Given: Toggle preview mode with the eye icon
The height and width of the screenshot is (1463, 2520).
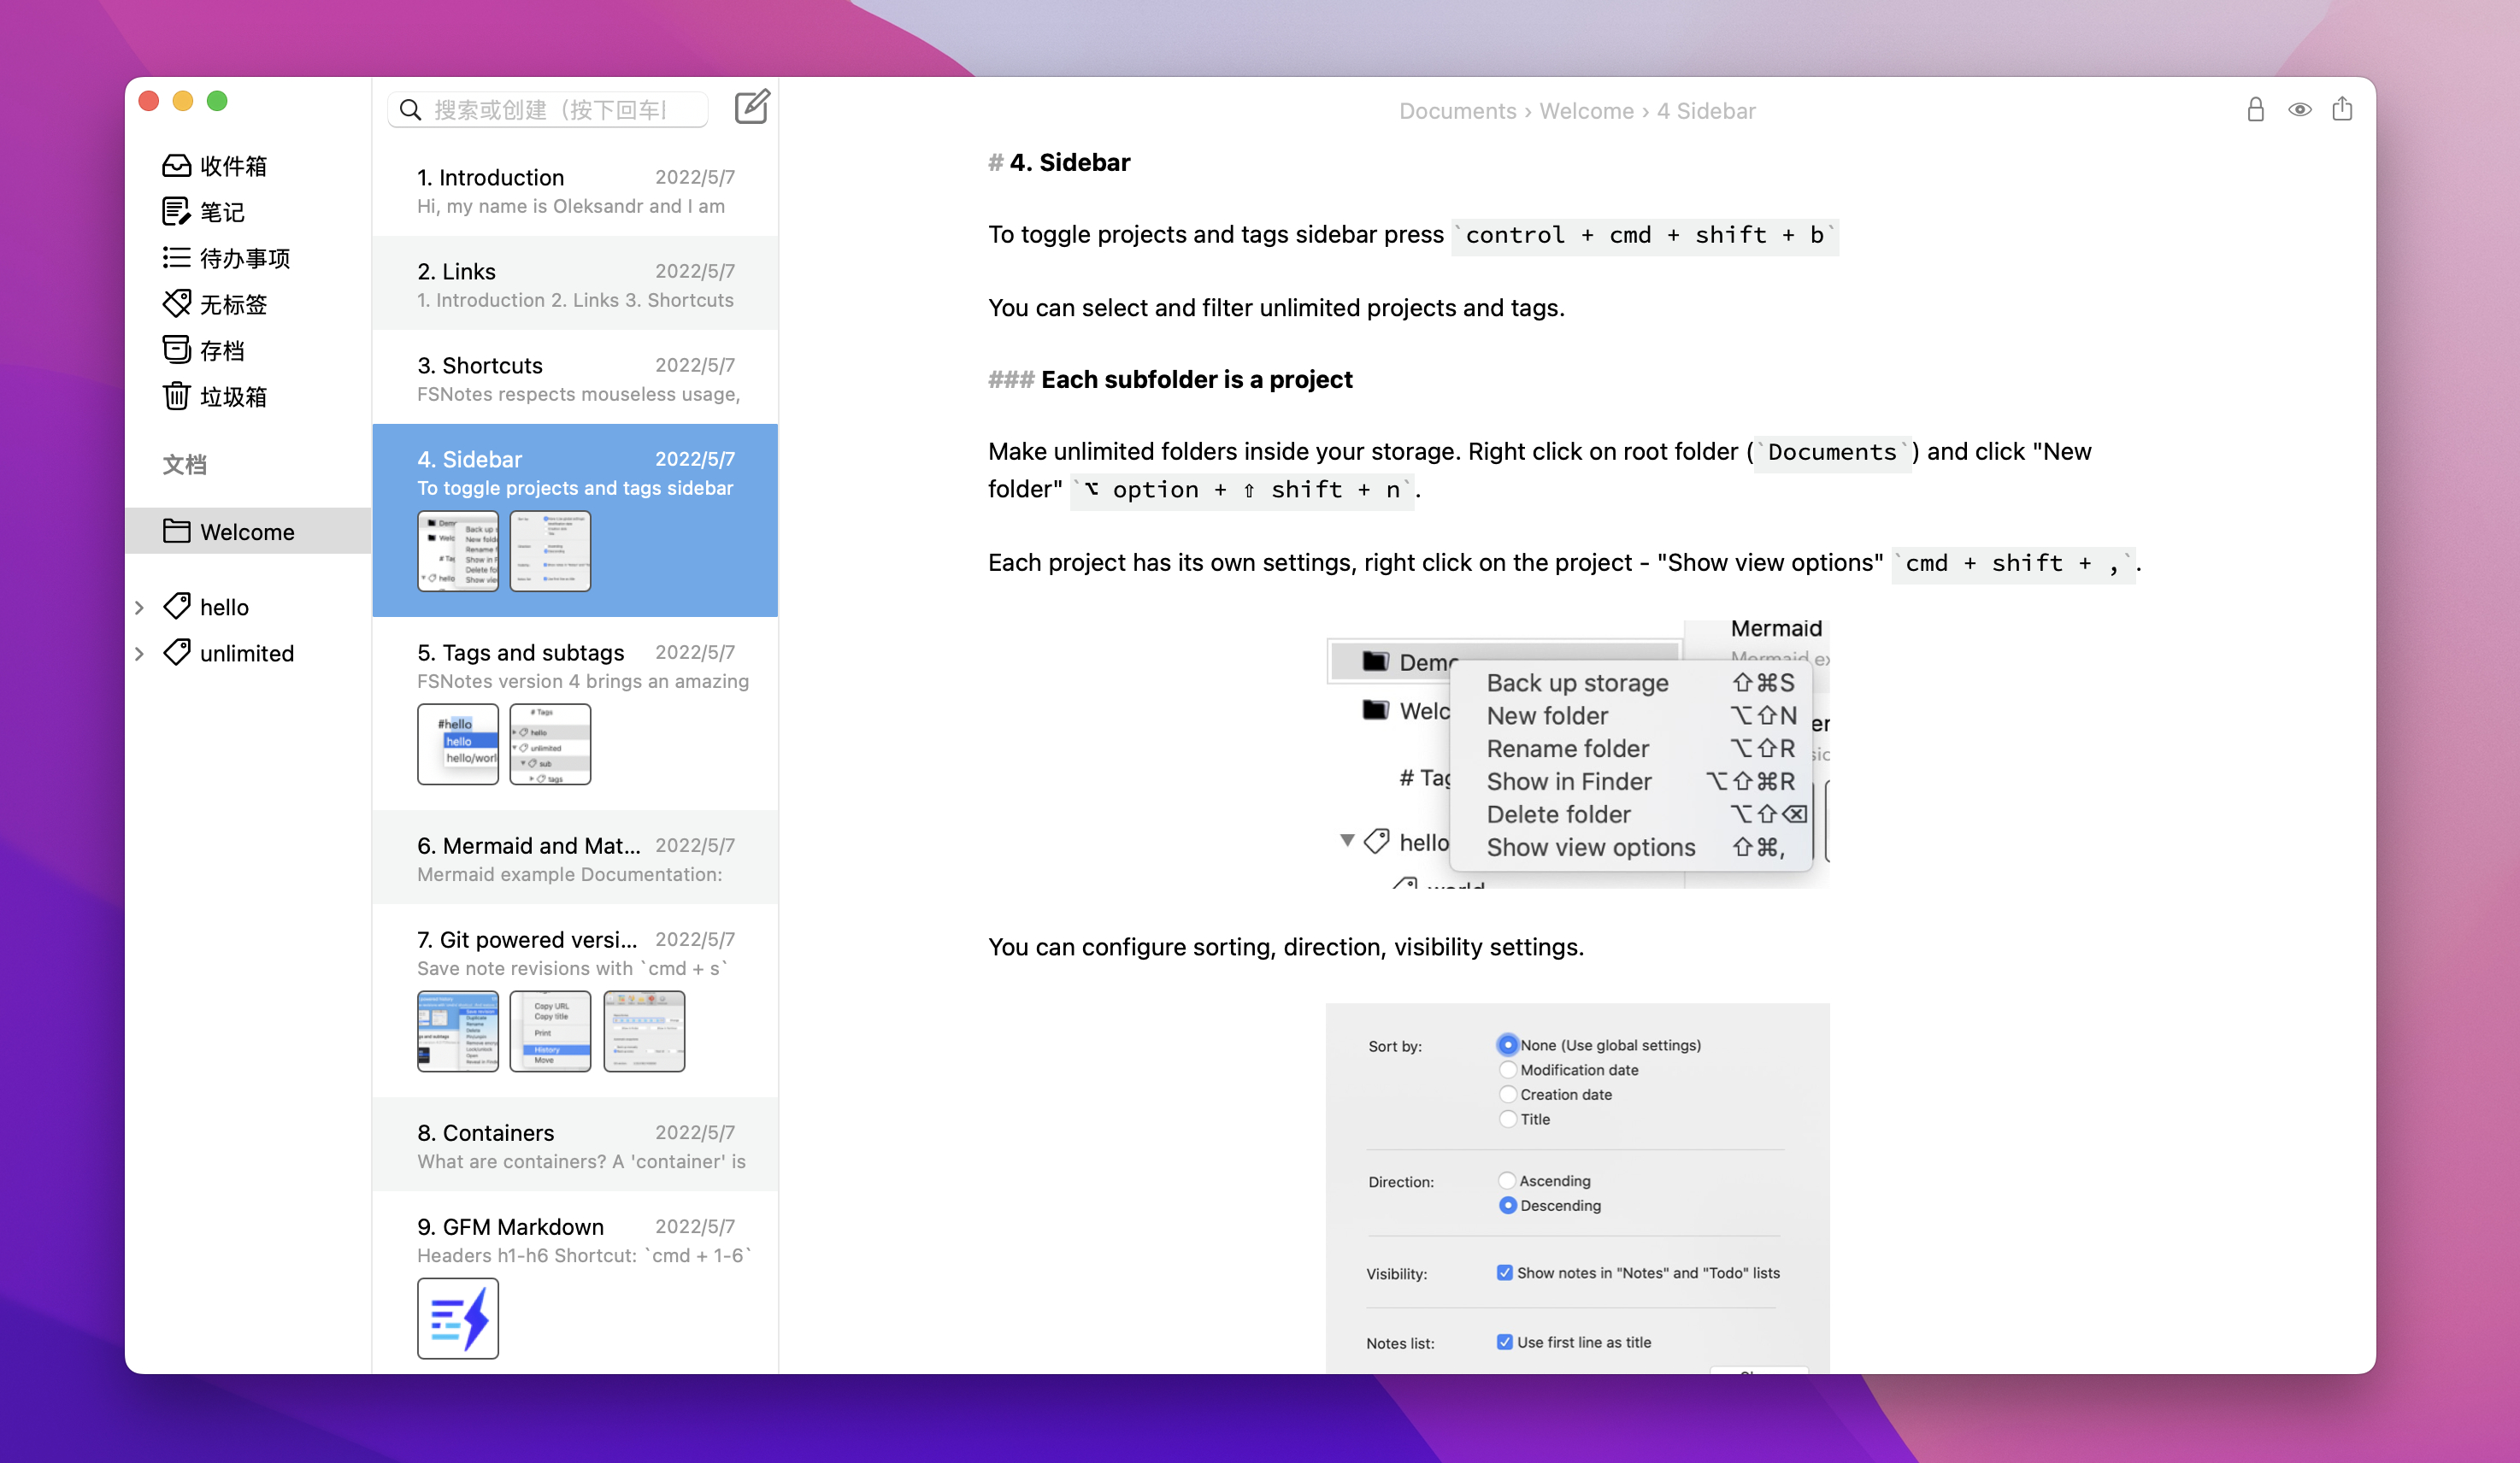Looking at the screenshot, I should 2299,109.
